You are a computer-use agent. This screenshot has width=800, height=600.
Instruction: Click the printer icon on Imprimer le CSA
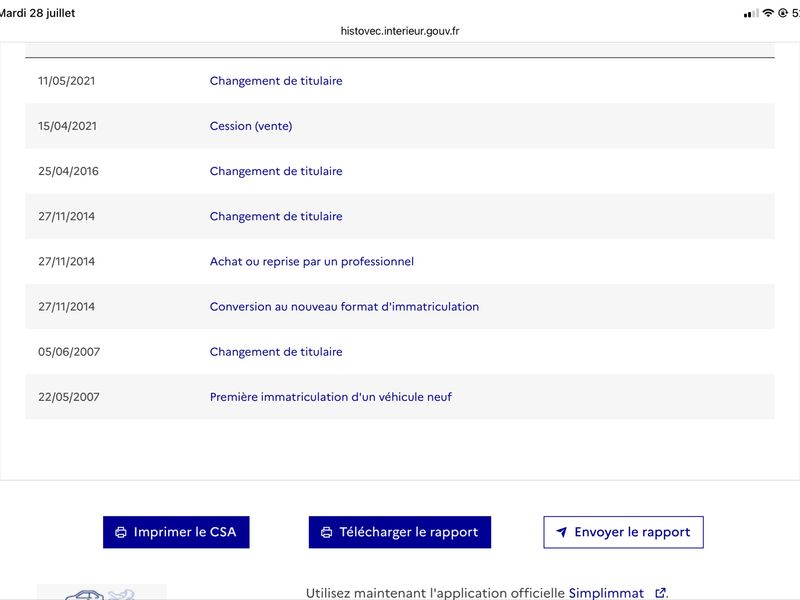pyautogui.click(x=121, y=532)
